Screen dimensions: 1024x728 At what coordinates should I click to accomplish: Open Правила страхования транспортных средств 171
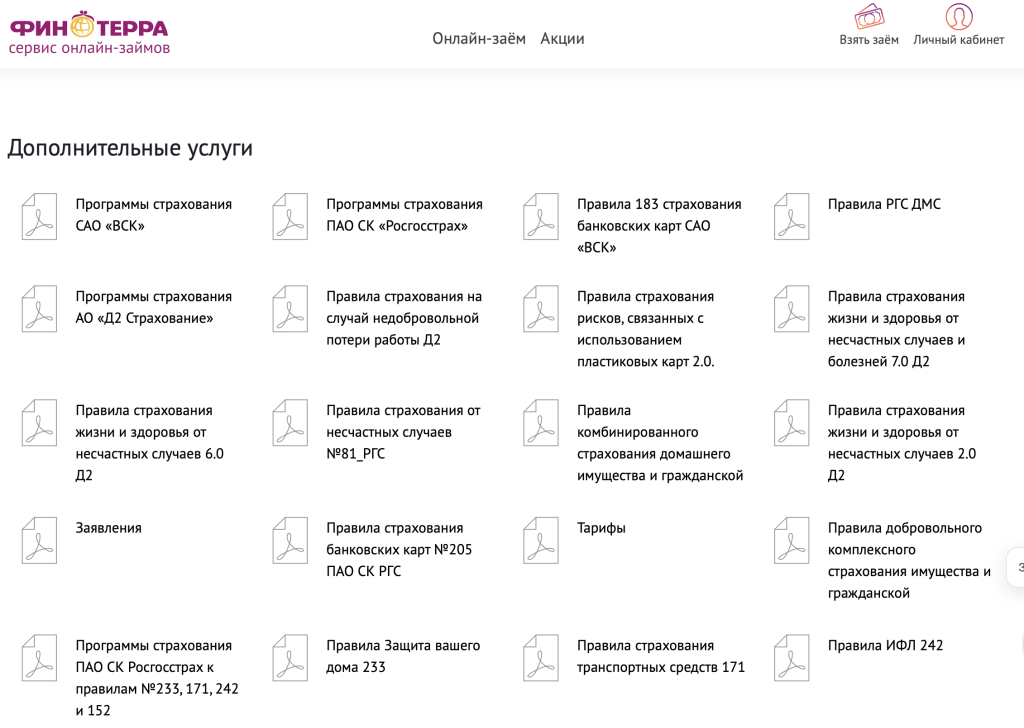660,656
